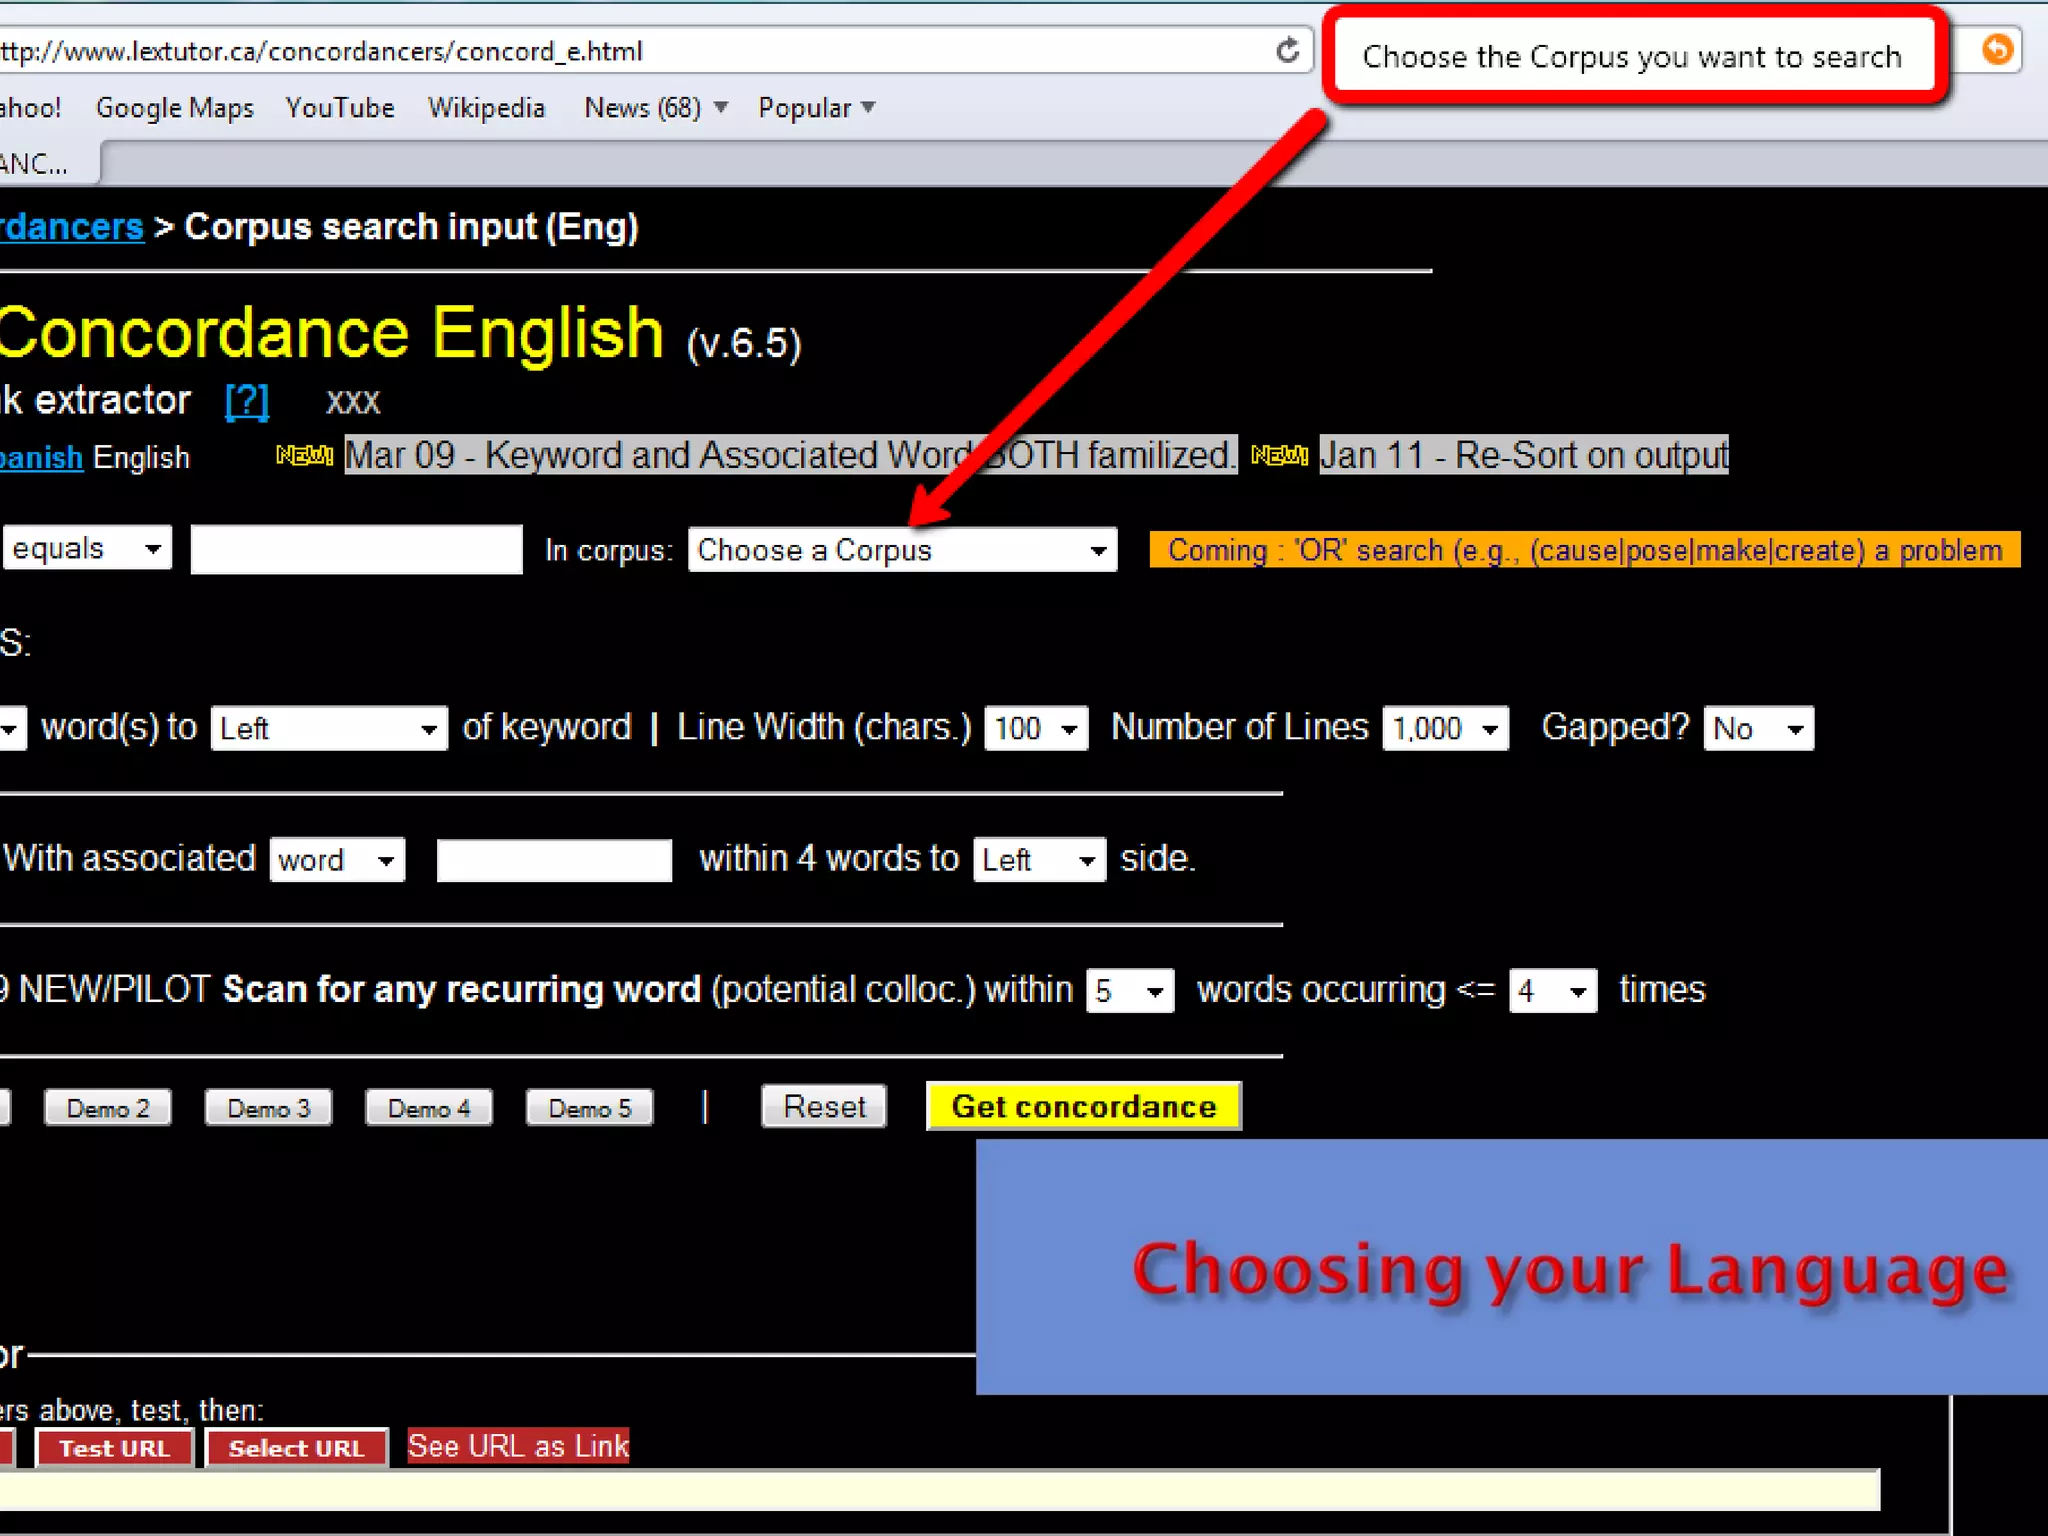Screen dimensions: 2048x1536
Task: Click the keyword text input field
Action: [356, 549]
